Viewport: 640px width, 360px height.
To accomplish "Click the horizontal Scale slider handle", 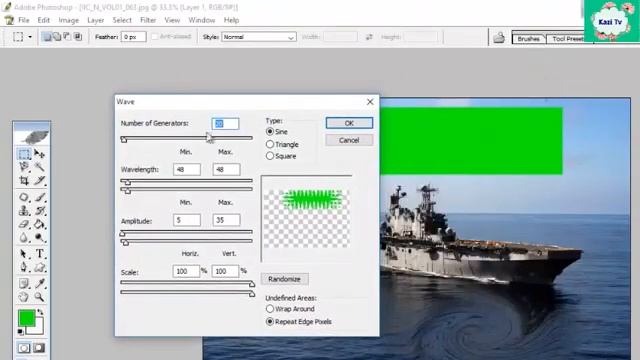I will [252, 283].
